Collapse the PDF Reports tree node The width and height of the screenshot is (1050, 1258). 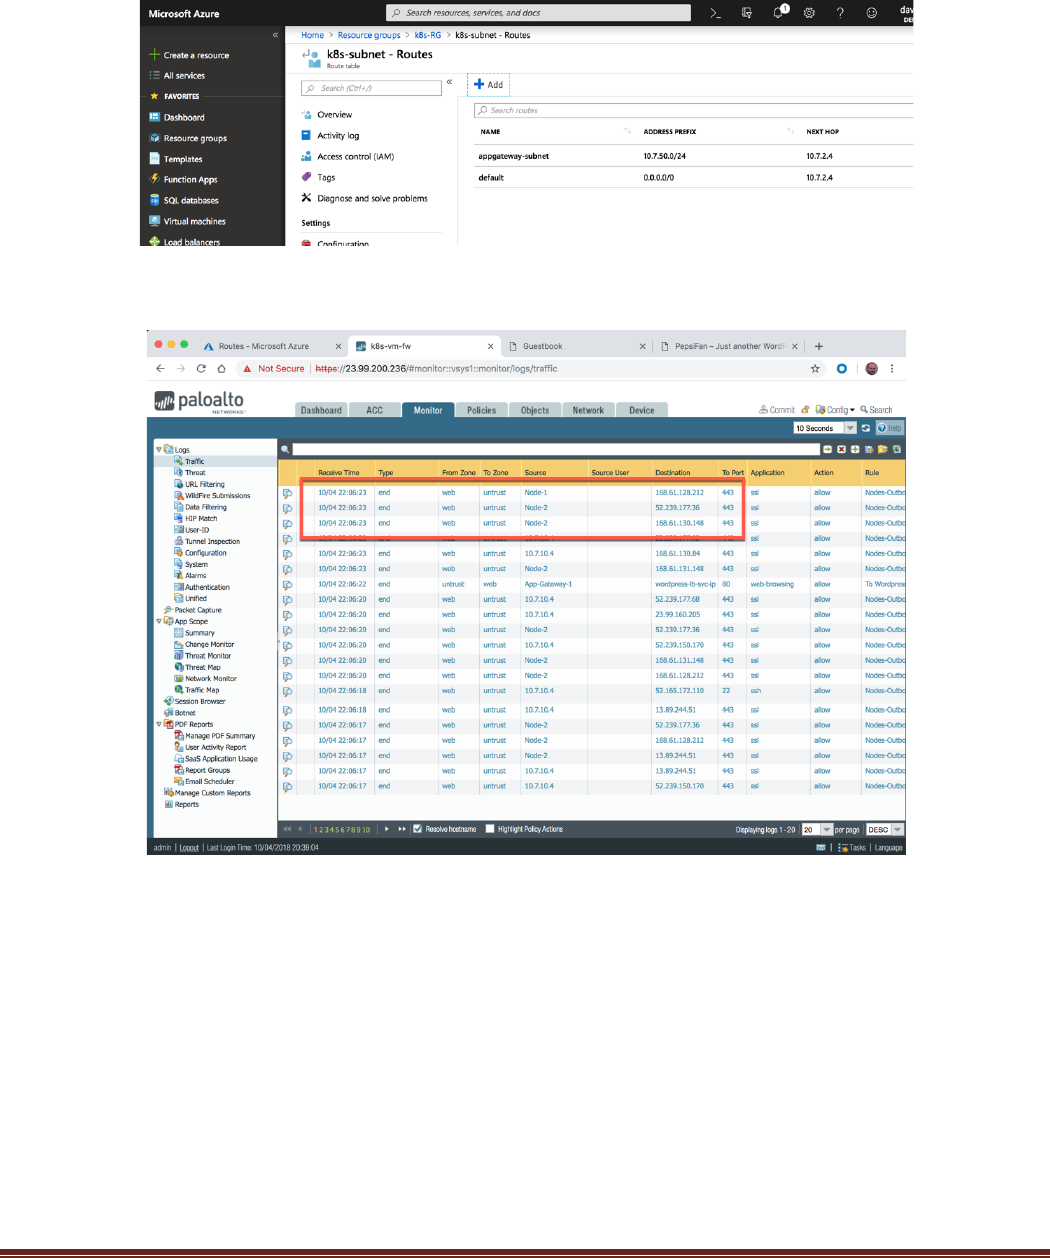158,724
